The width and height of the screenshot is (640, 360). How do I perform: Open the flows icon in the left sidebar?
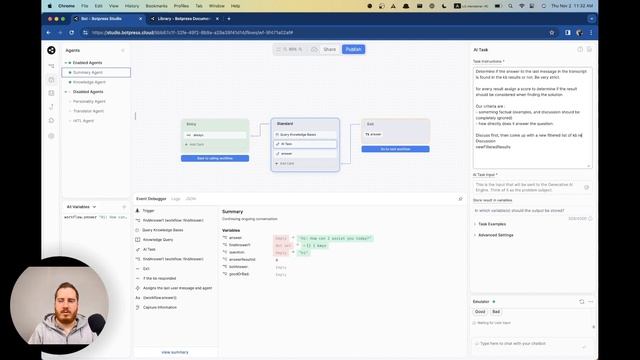point(51,66)
